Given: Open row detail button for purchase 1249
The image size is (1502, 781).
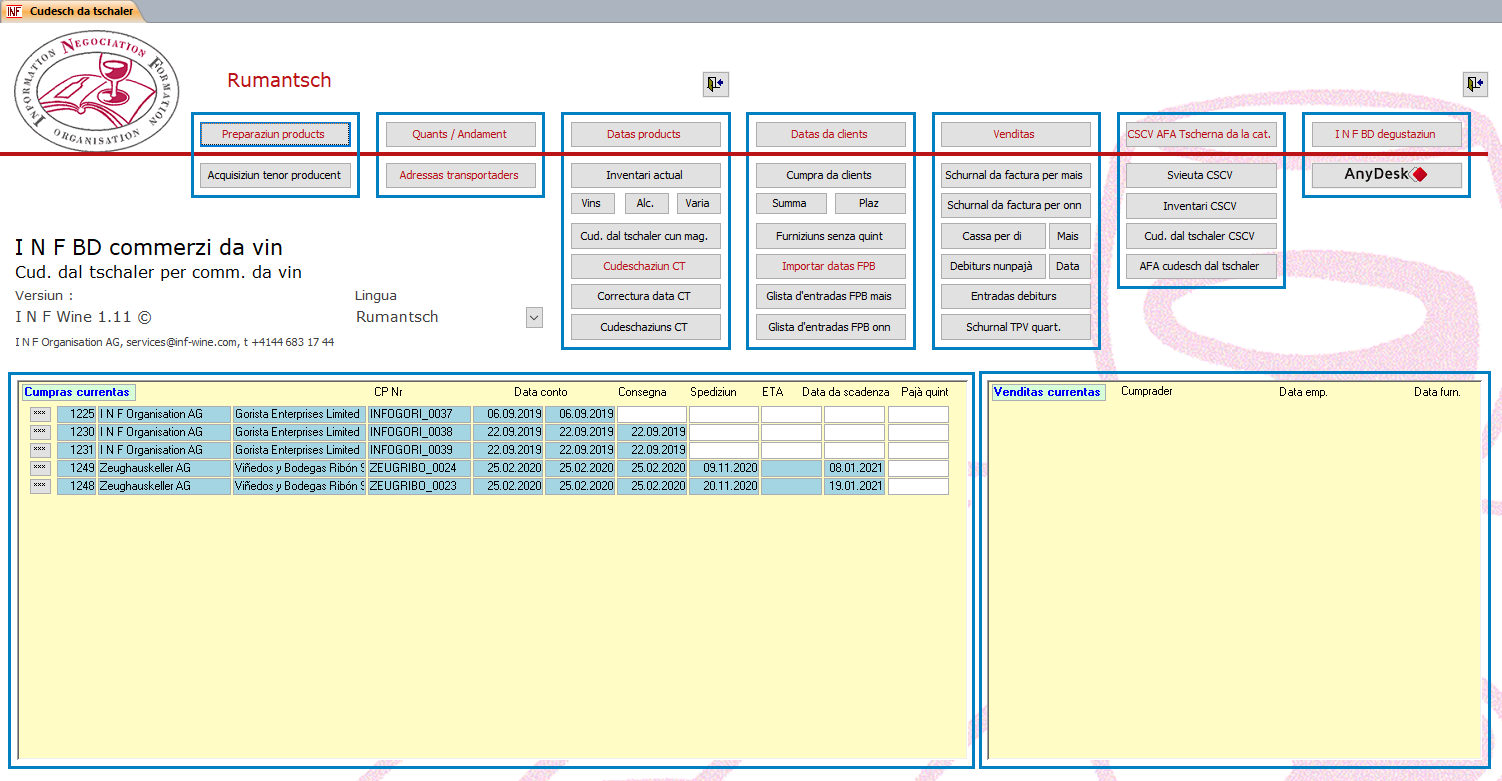Looking at the screenshot, I should [40, 468].
